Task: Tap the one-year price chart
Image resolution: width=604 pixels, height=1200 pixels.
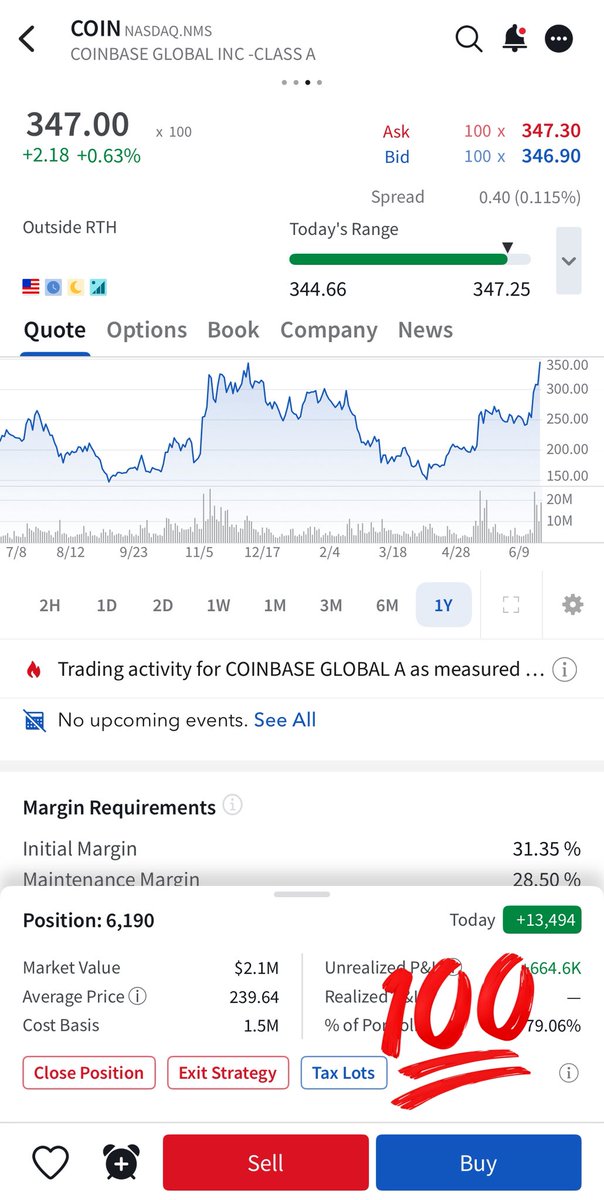Action: coord(270,422)
